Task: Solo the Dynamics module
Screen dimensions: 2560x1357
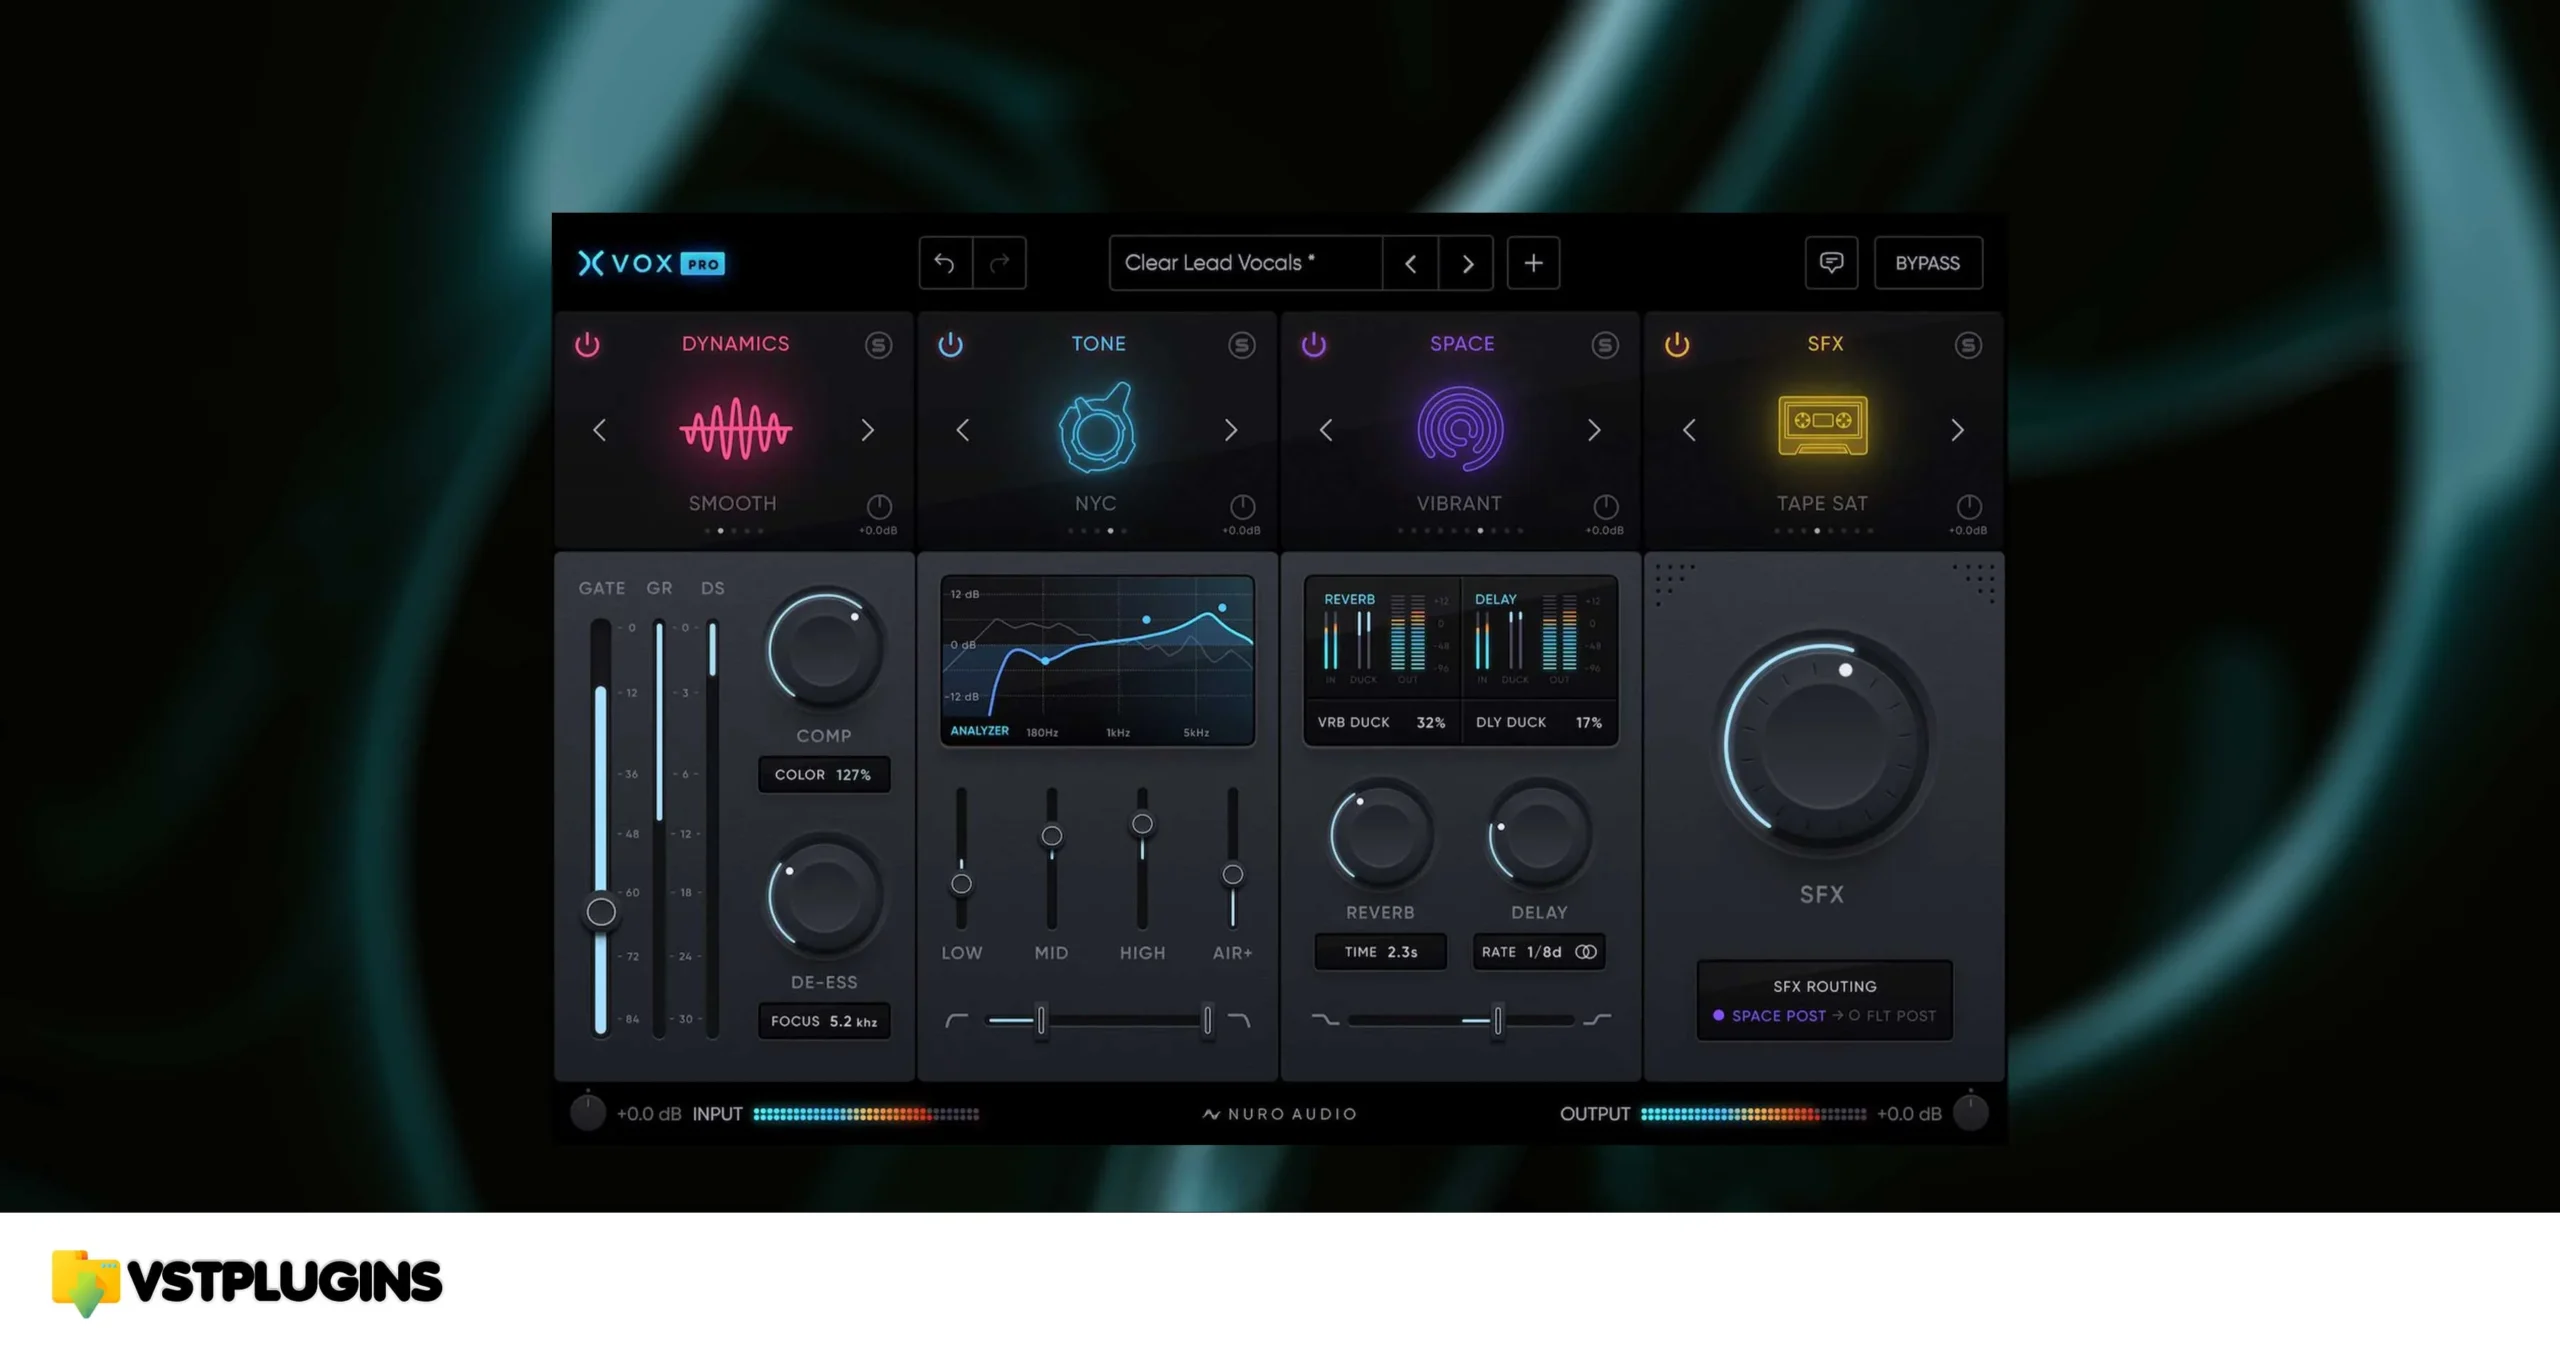Action: pos(878,345)
